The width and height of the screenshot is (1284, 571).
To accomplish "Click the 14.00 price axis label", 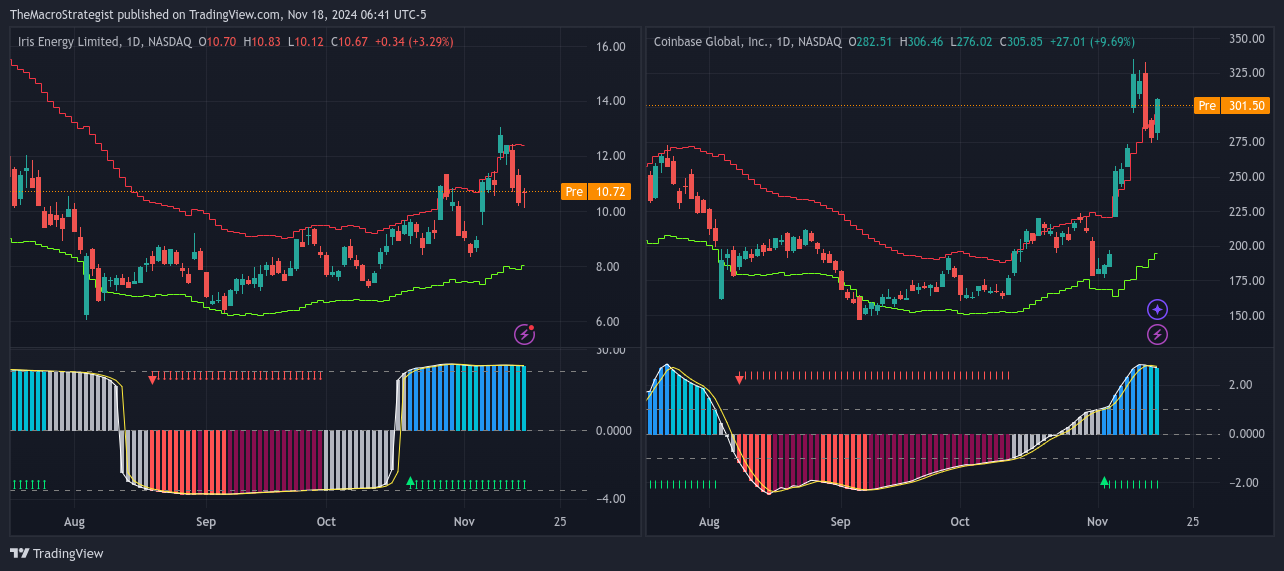I will [x=610, y=101].
